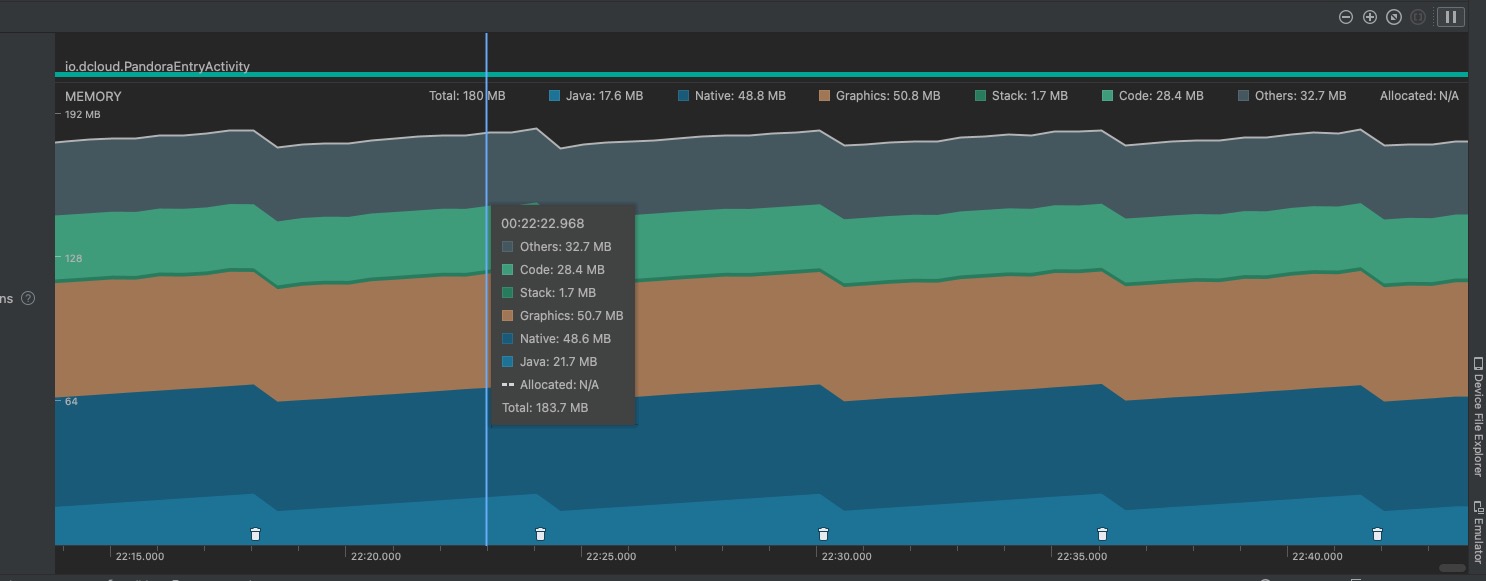Click the 22:40.000 time label
This screenshot has height=581, width=1486.
click(1316, 557)
